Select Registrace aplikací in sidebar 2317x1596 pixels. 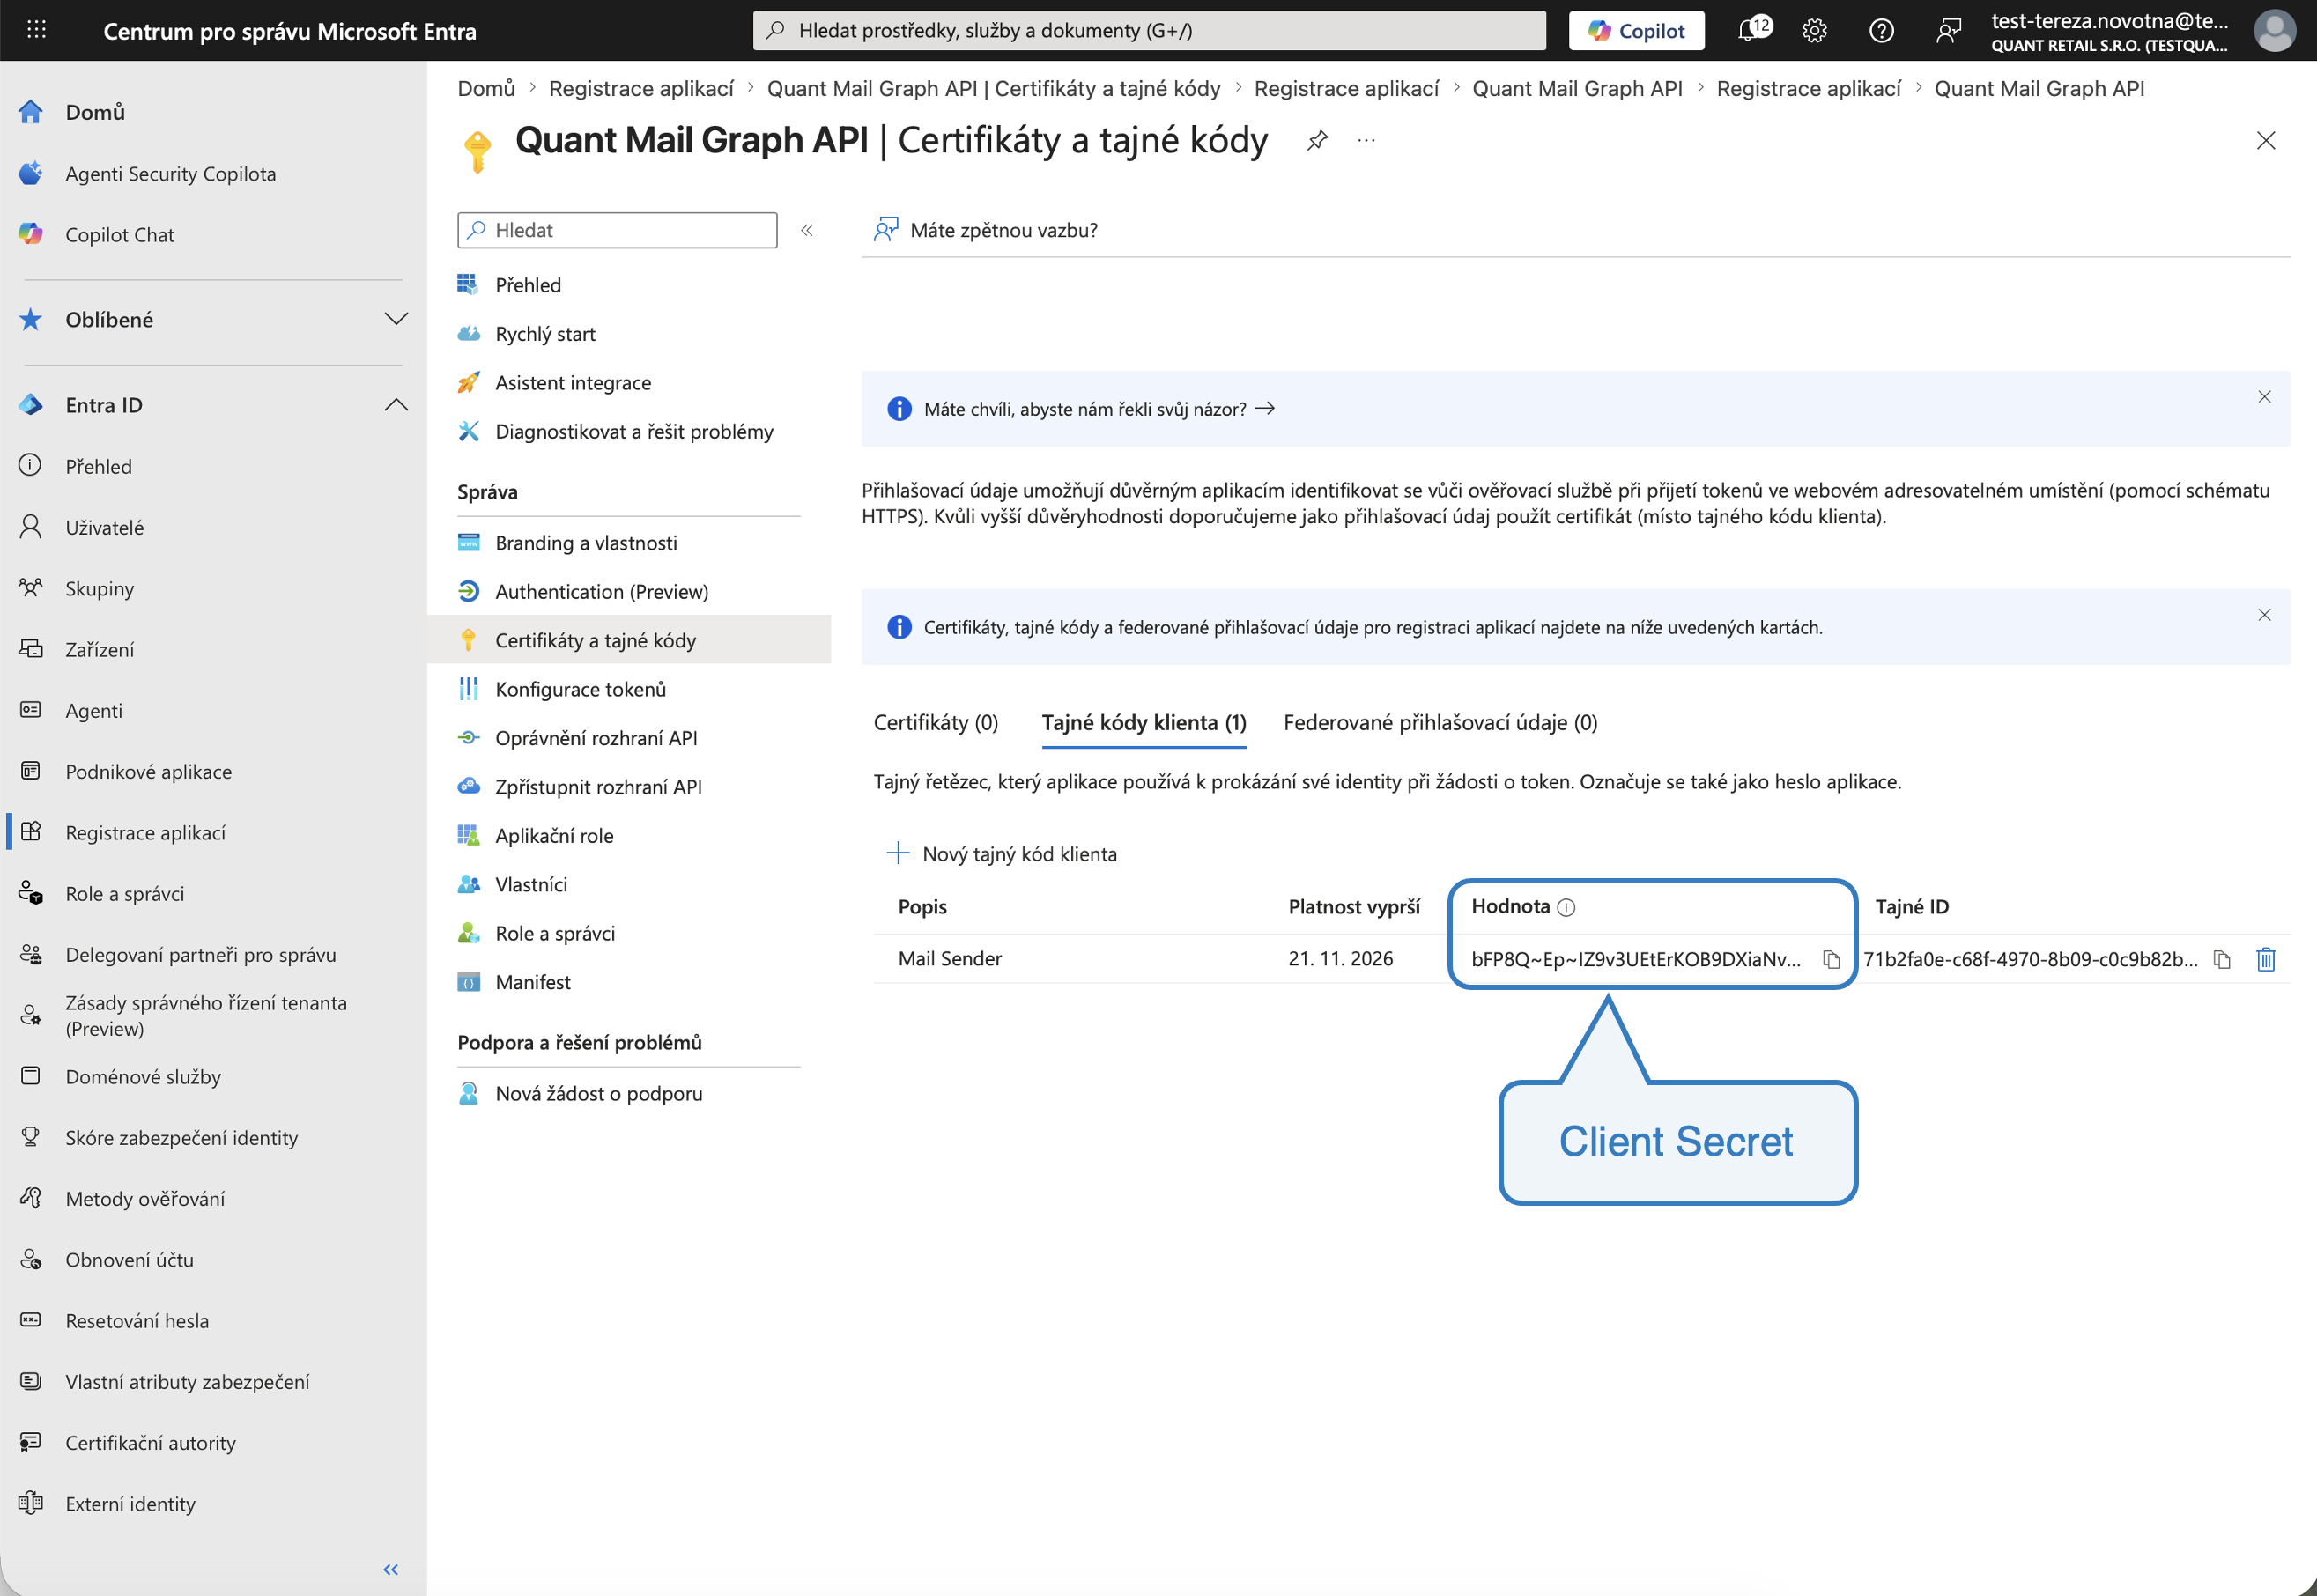(x=145, y=832)
